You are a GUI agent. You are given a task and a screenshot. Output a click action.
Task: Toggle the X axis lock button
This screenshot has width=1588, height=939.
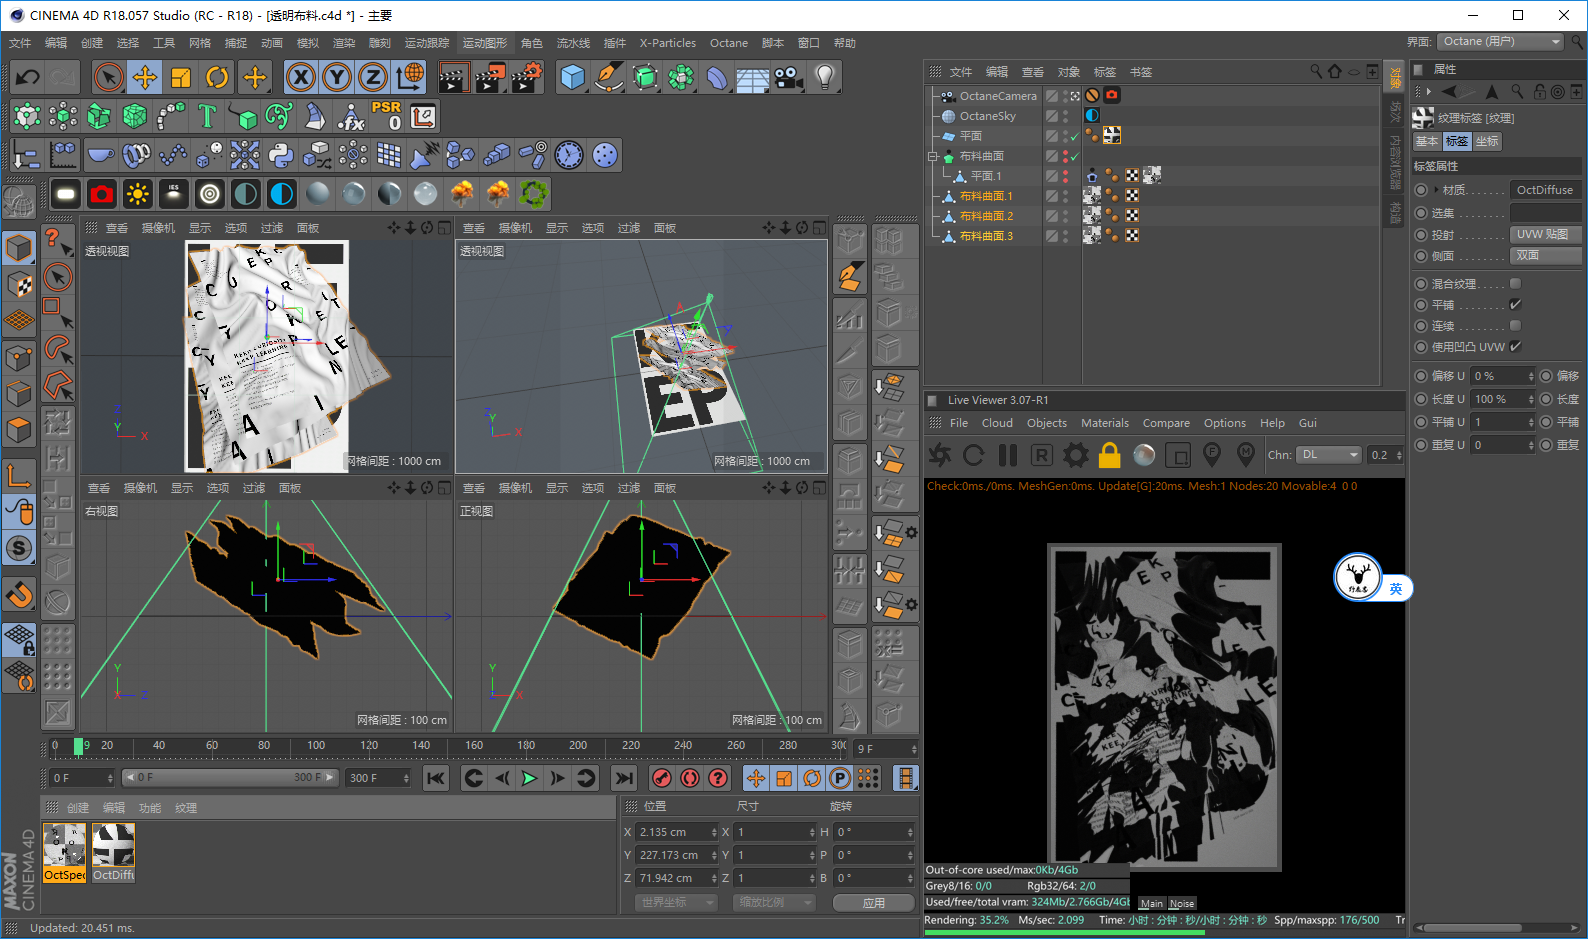[300, 77]
